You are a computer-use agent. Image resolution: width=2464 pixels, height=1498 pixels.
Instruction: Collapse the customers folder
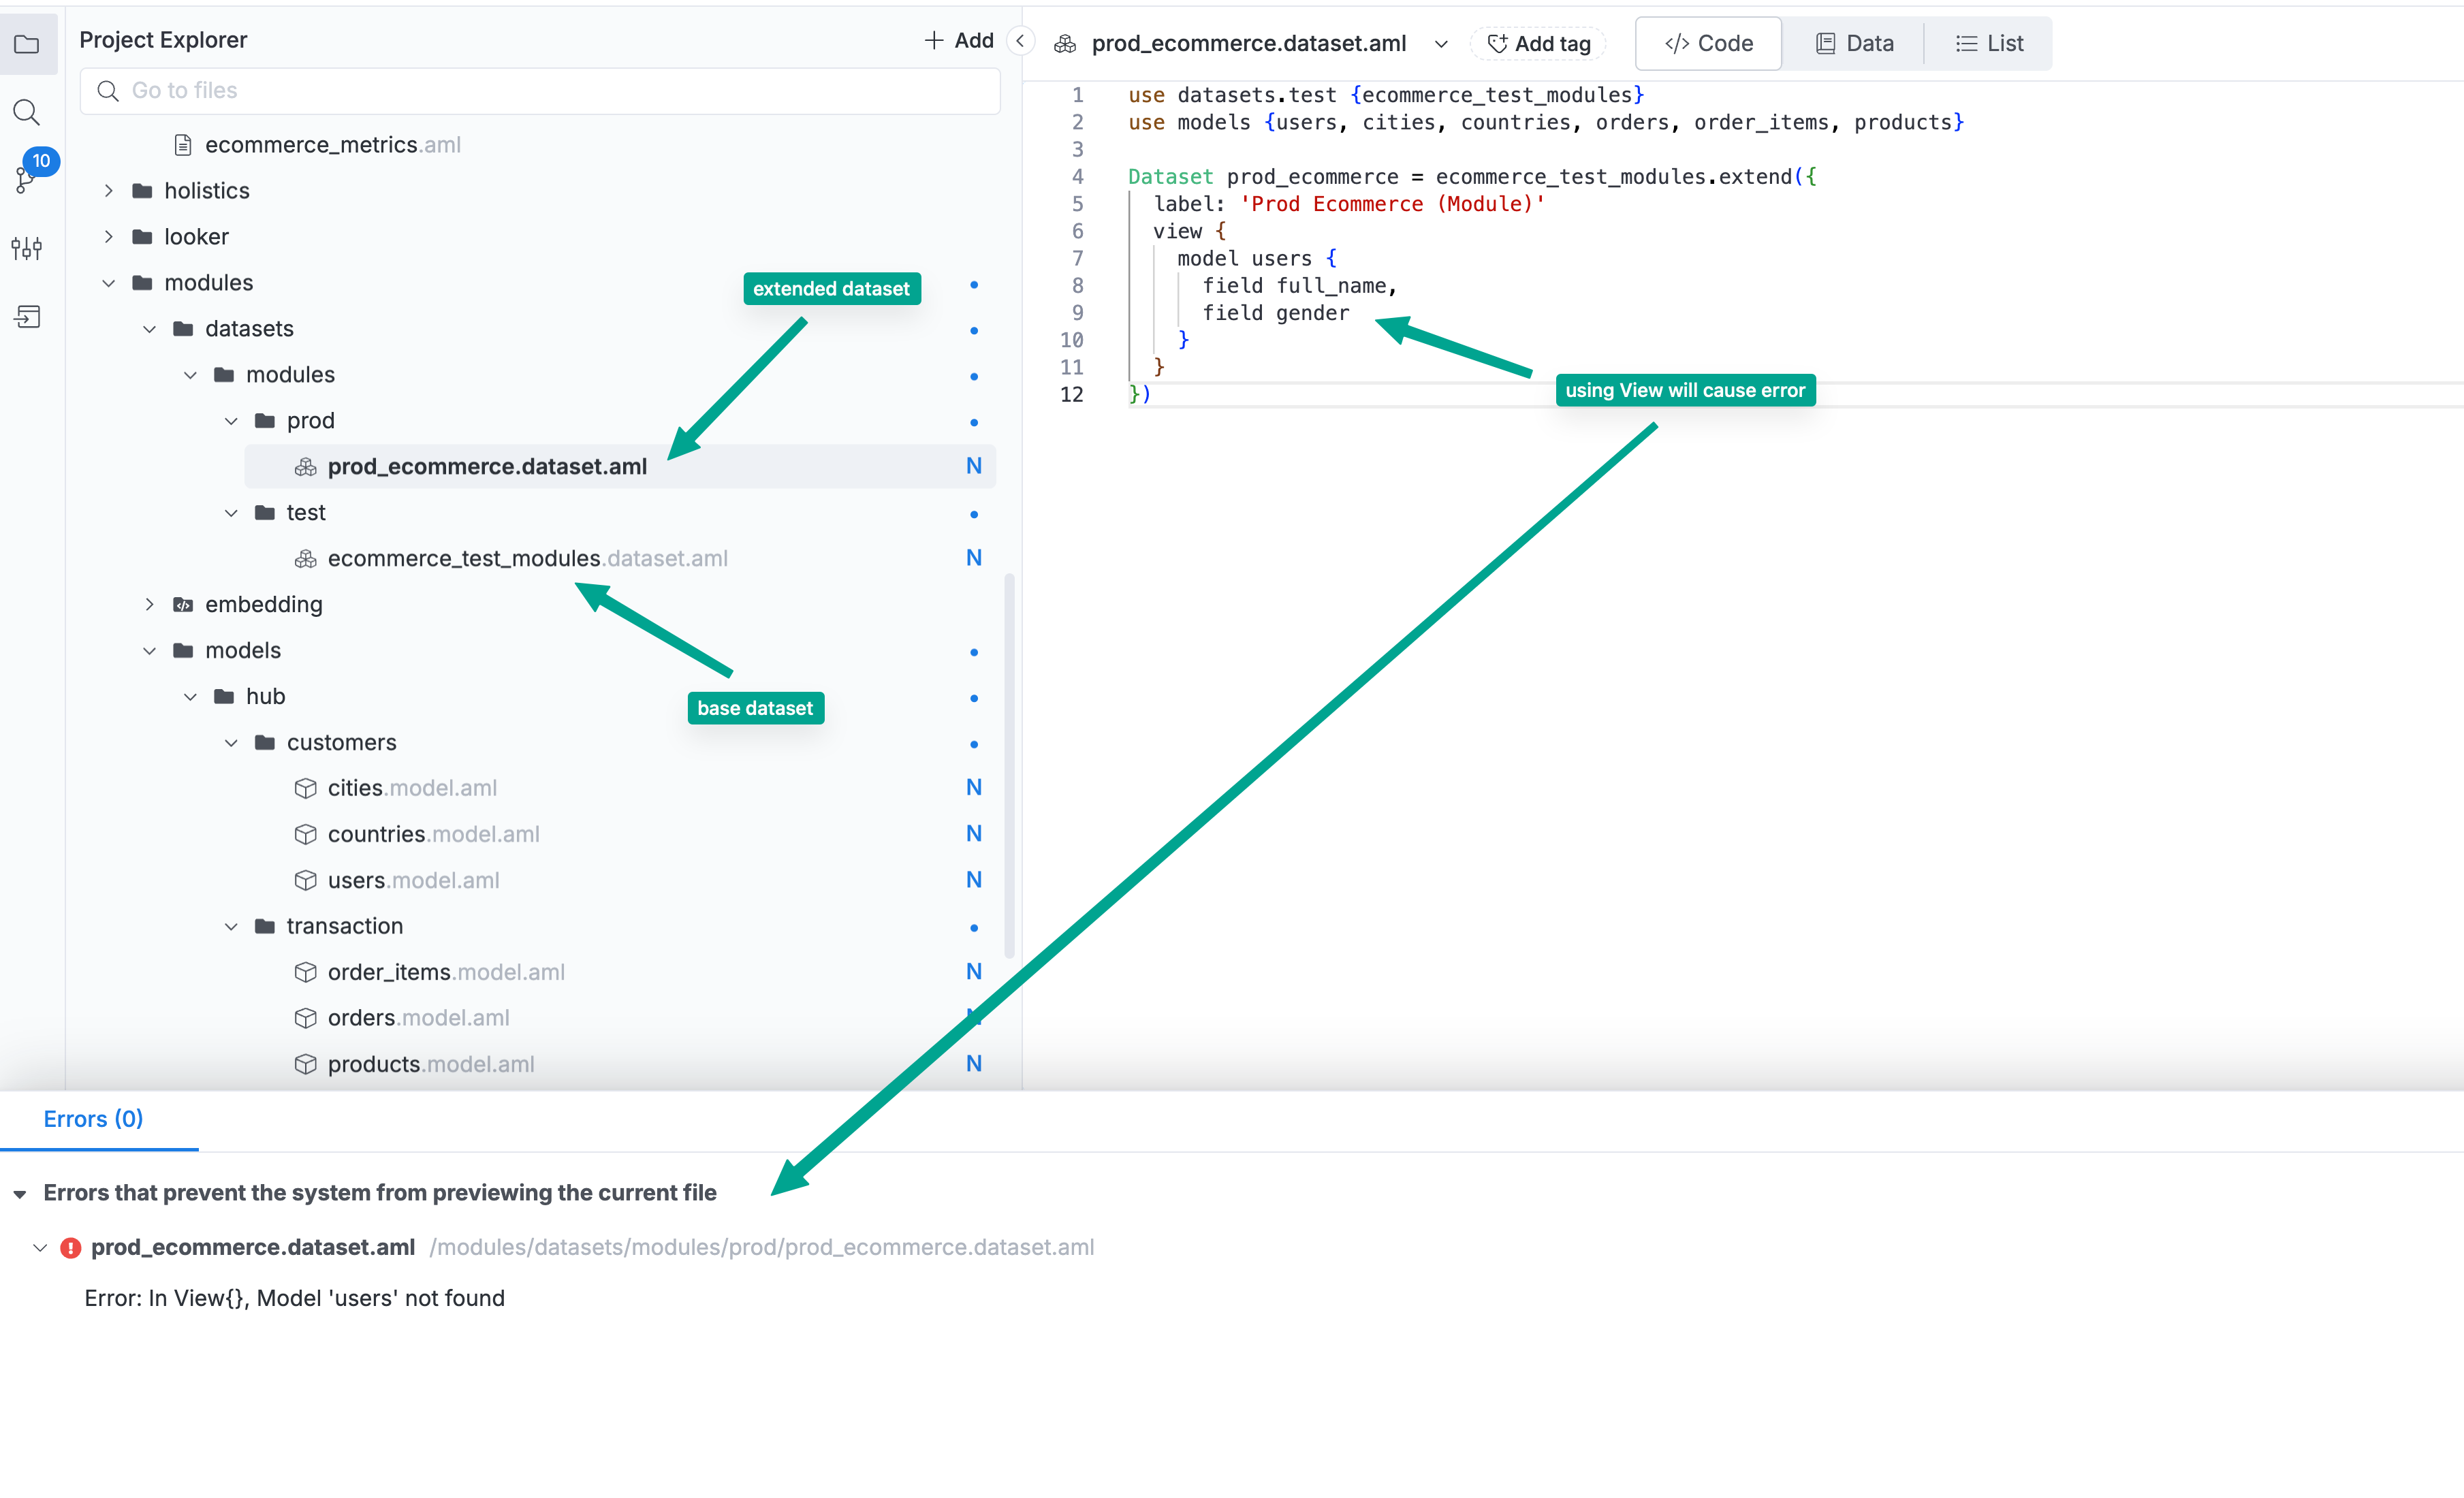(x=231, y=742)
